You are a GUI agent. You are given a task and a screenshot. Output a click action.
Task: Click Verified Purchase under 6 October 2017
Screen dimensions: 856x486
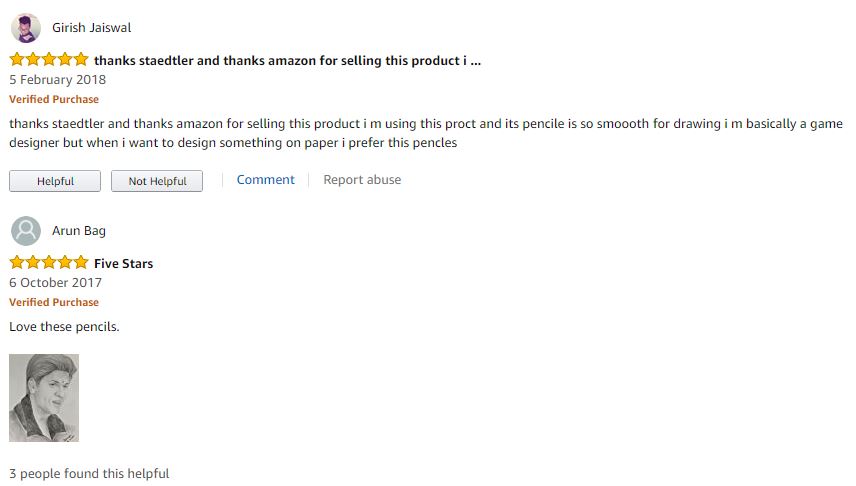pyautogui.click(x=54, y=303)
